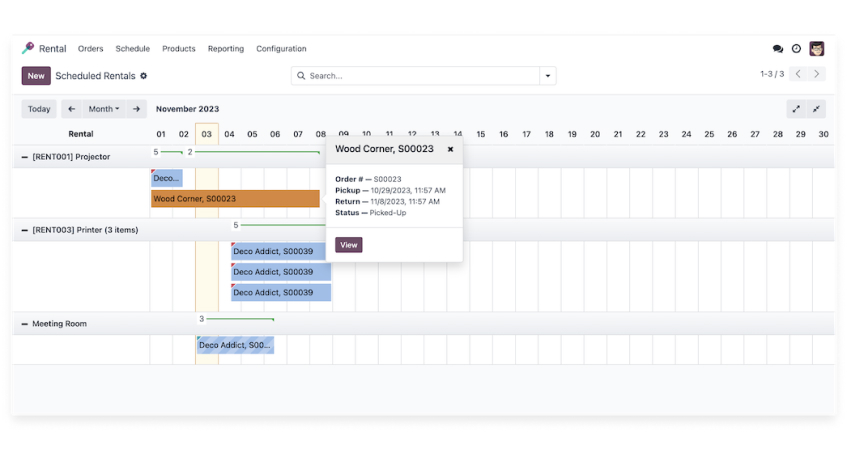Viewport: 847px width, 460px height.
Task: Open the Reporting menu
Action: click(x=226, y=49)
